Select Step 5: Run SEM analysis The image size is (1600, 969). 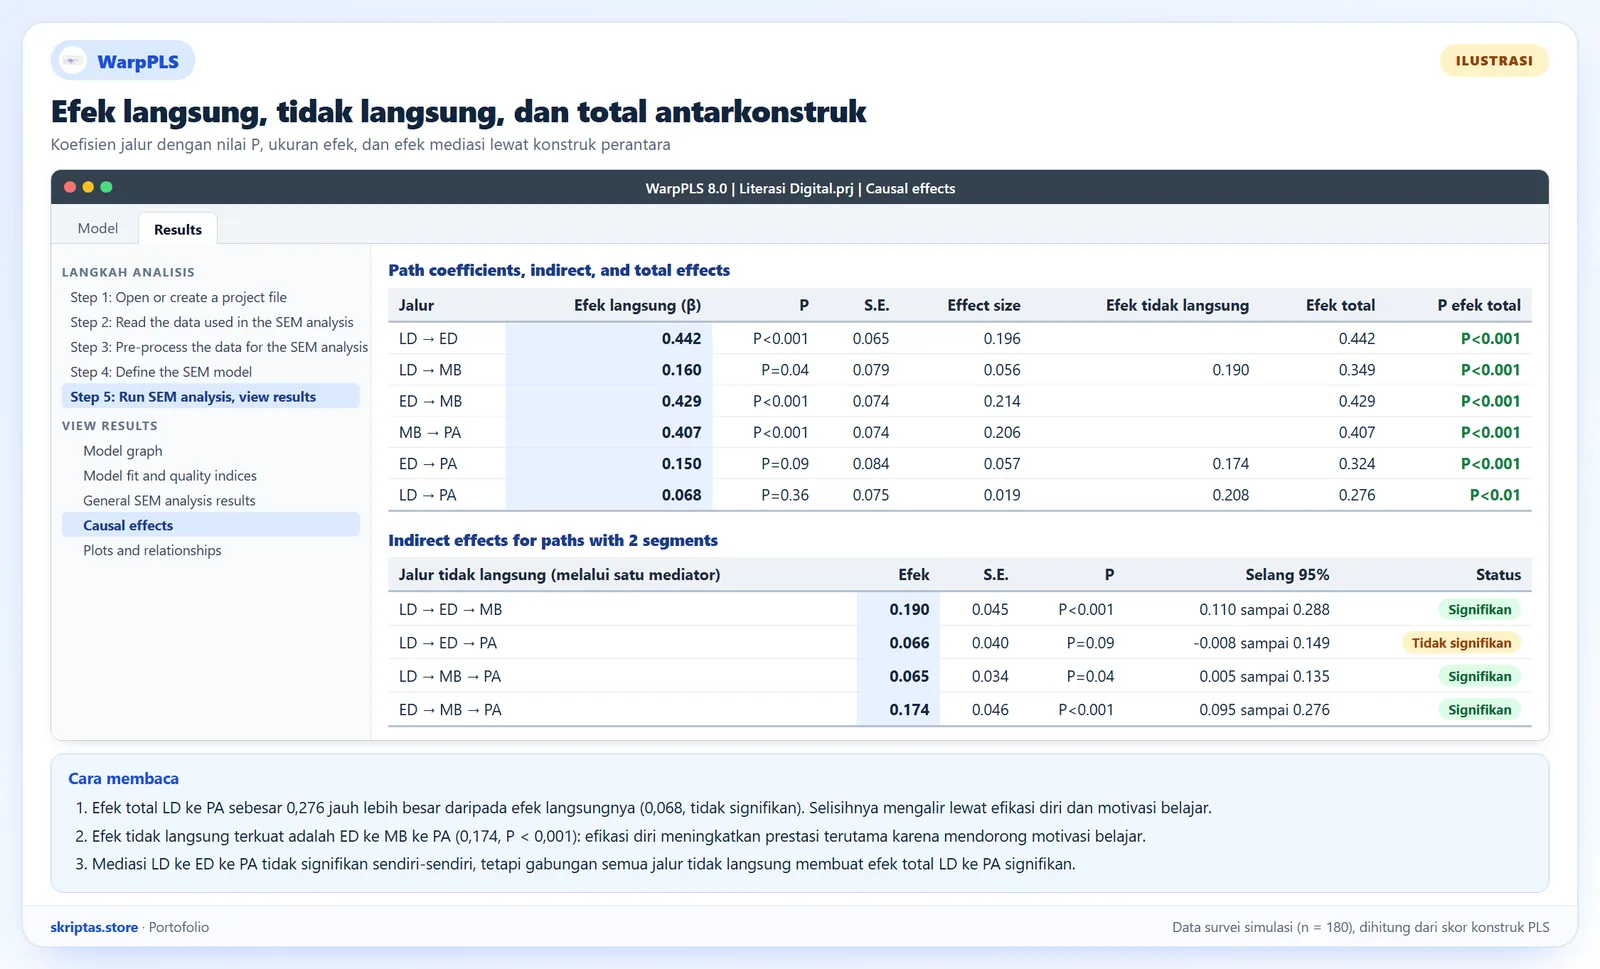click(211, 396)
